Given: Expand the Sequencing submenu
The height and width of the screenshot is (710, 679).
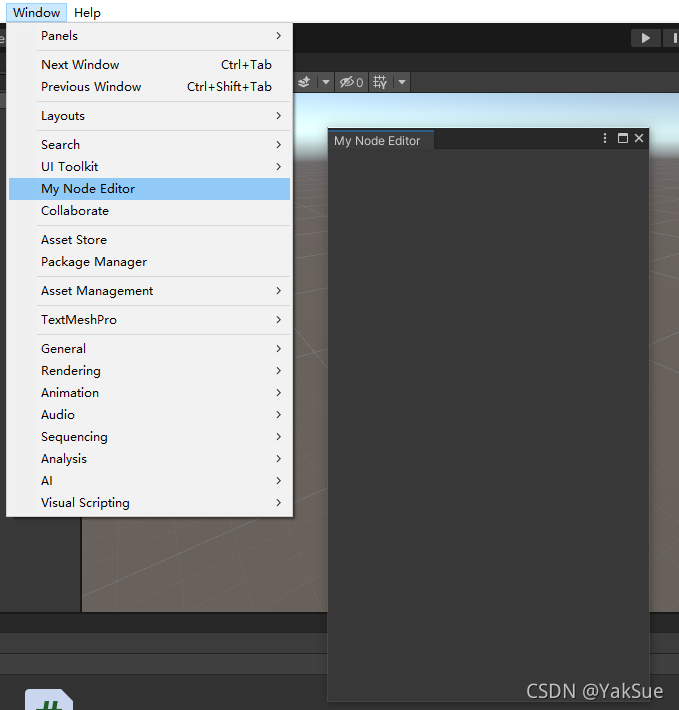Looking at the screenshot, I should point(149,437).
